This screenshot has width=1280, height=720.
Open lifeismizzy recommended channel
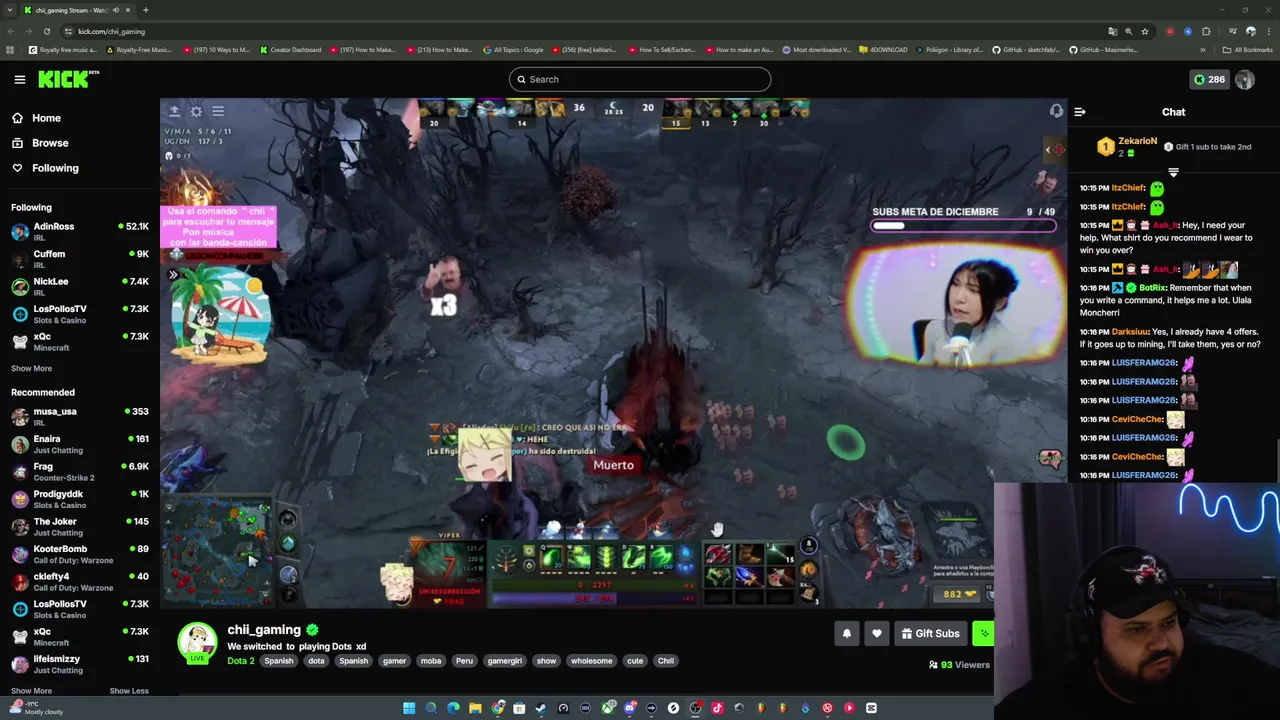(80, 664)
